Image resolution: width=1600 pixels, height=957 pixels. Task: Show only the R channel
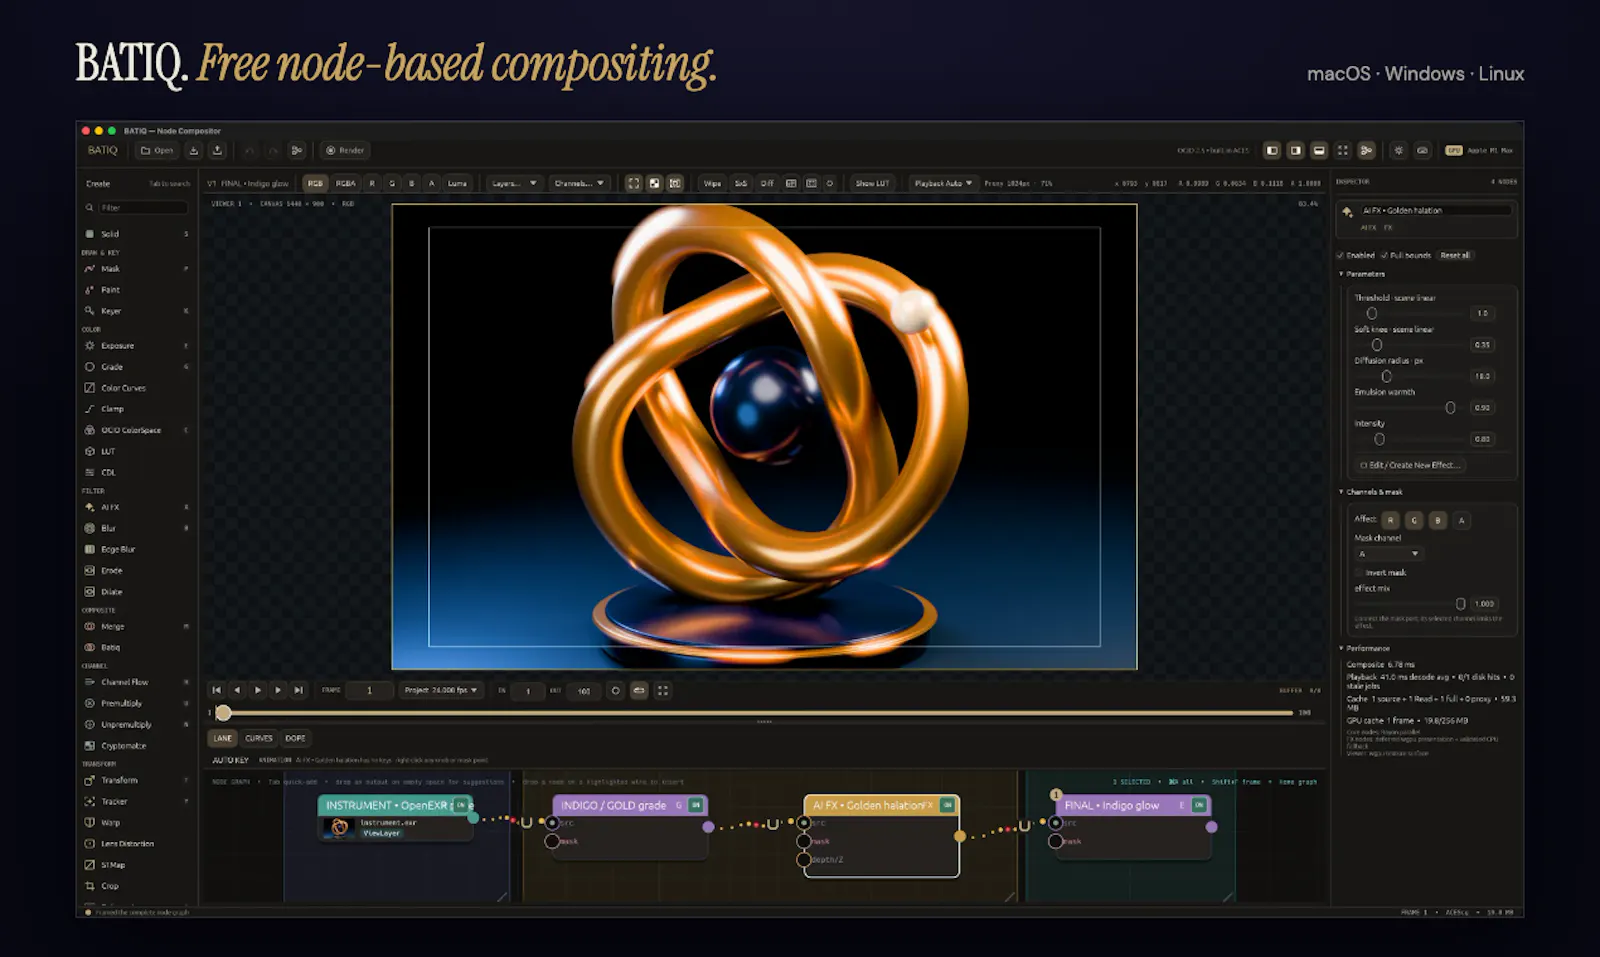click(372, 183)
